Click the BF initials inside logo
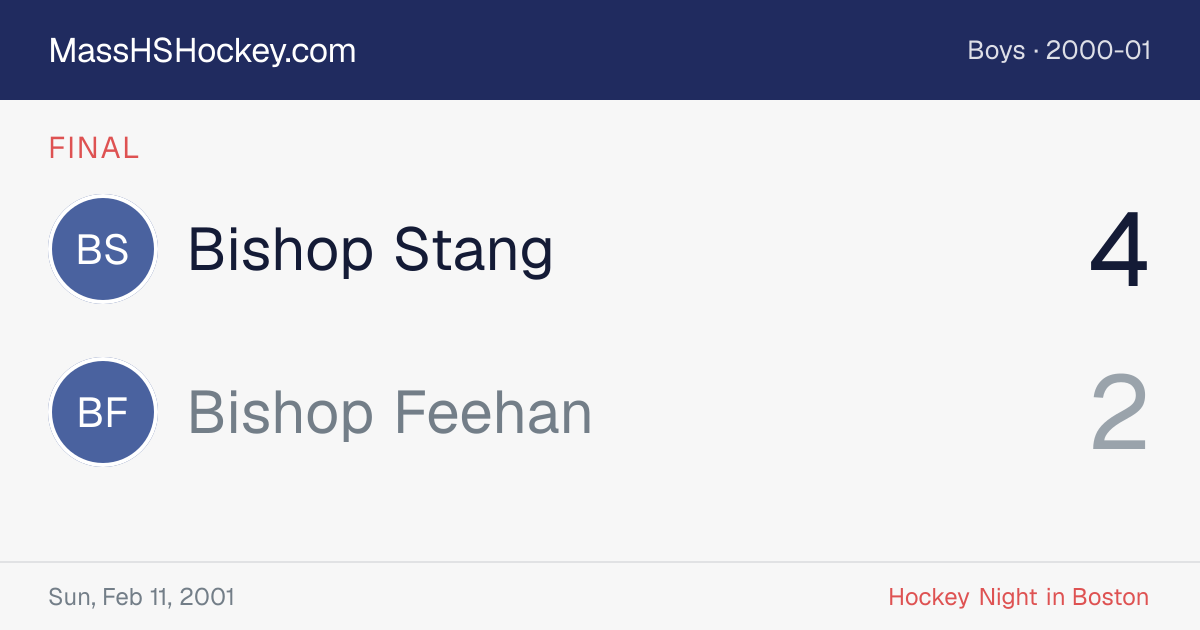The image size is (1200, 630). 103,412
